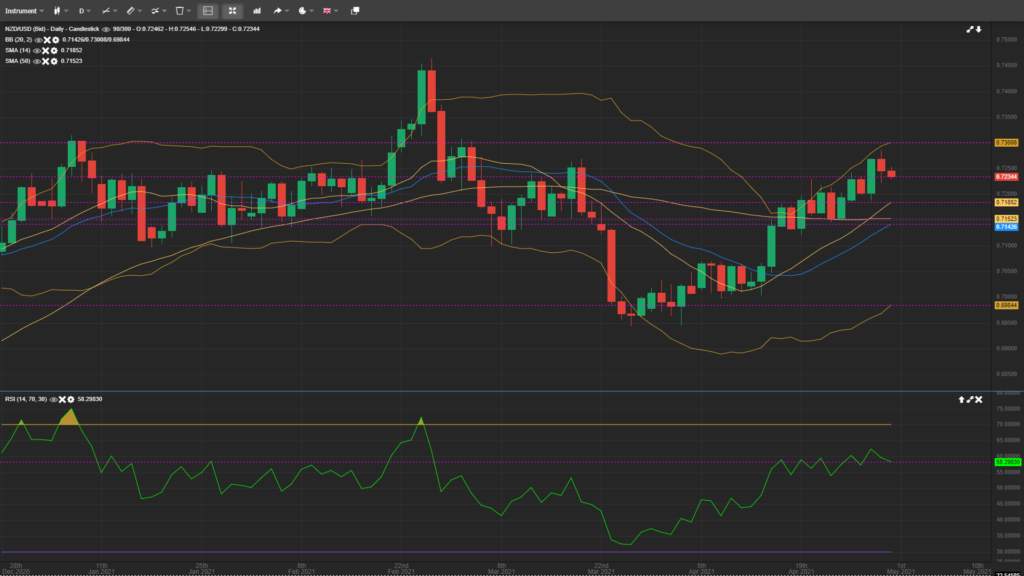Viewport: 1024px width, 576px height.
Task: Toggle visibility eye for SMA (14)
Action: [37, 50]
